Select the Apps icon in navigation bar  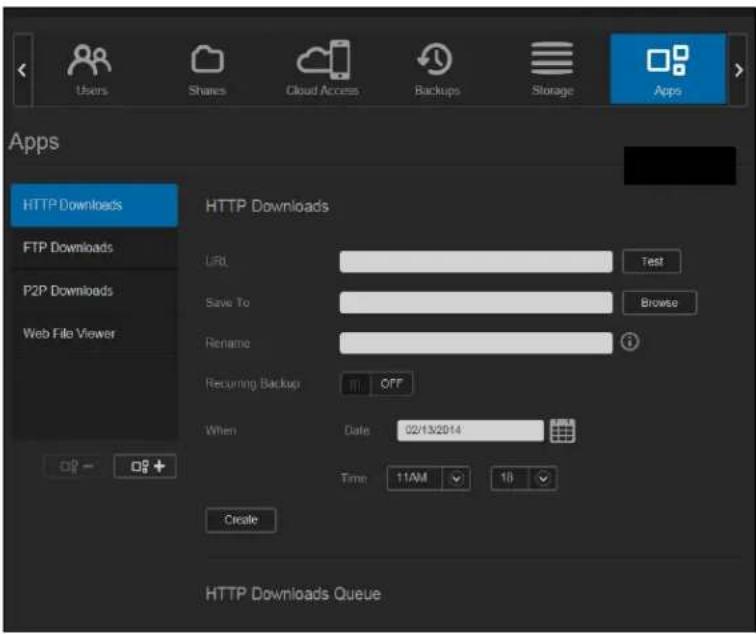(x=668, y=69)
